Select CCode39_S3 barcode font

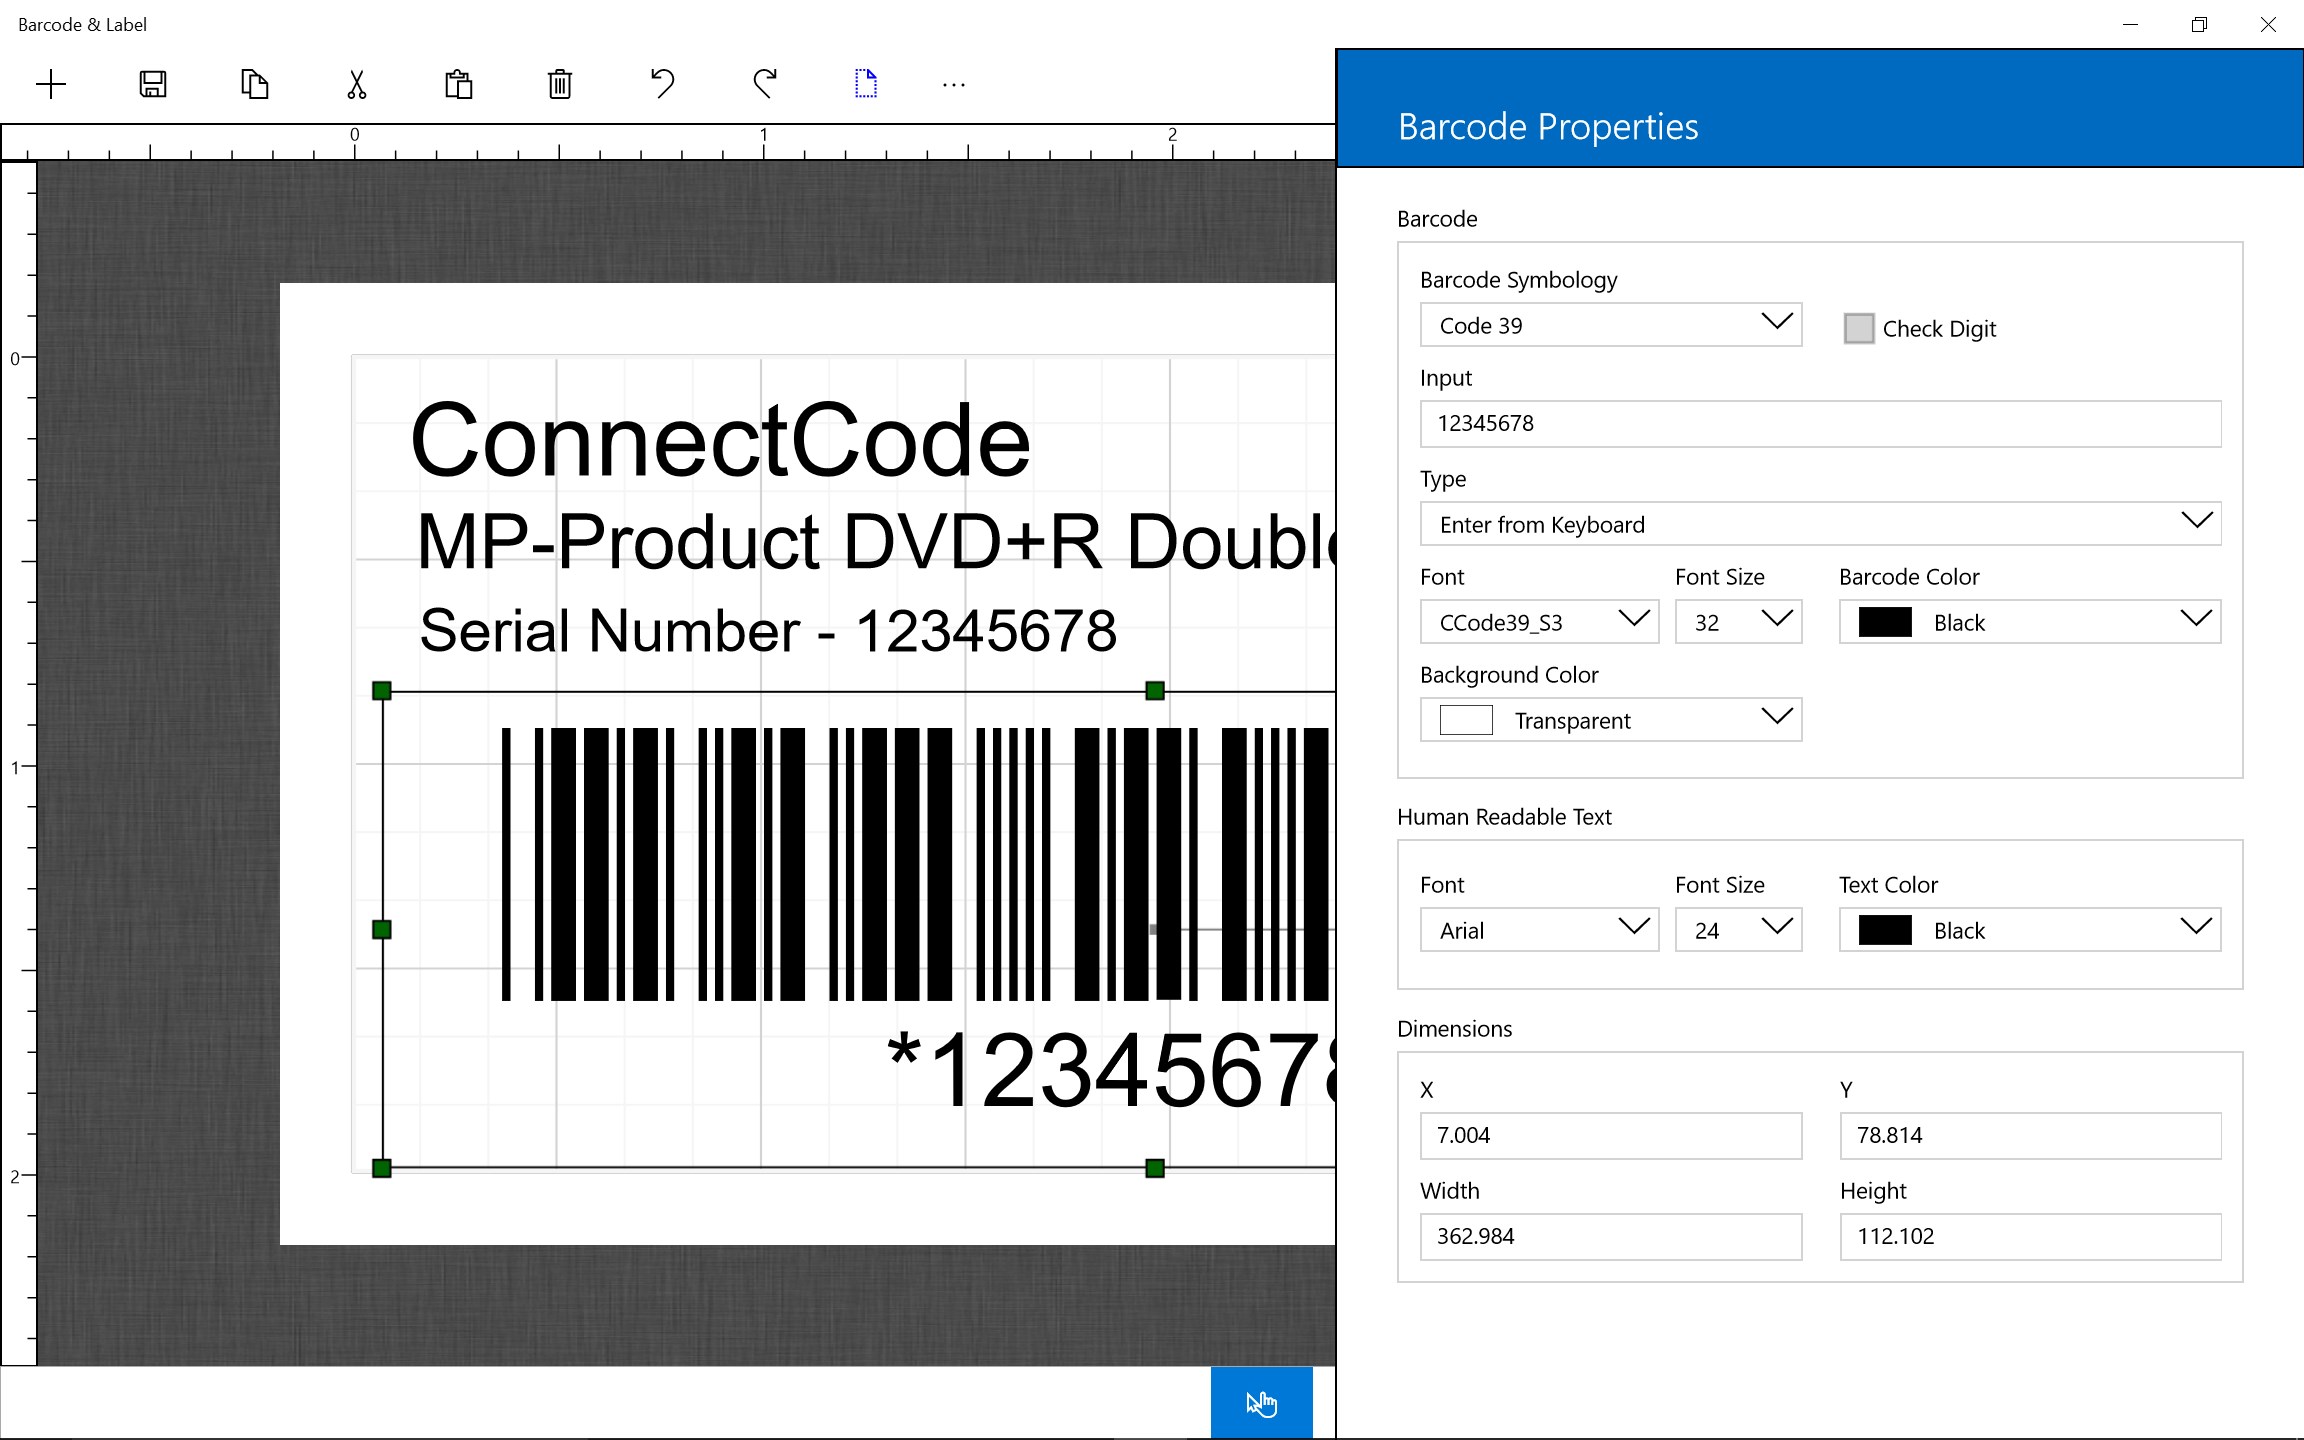1534,620
